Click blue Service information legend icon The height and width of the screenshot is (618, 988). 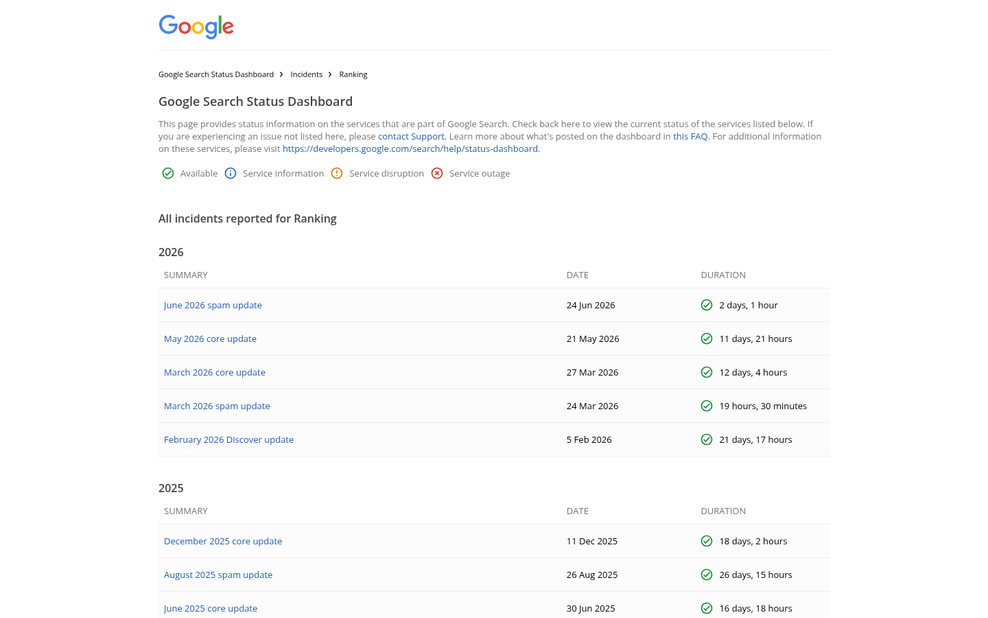(x=231, y=173)
